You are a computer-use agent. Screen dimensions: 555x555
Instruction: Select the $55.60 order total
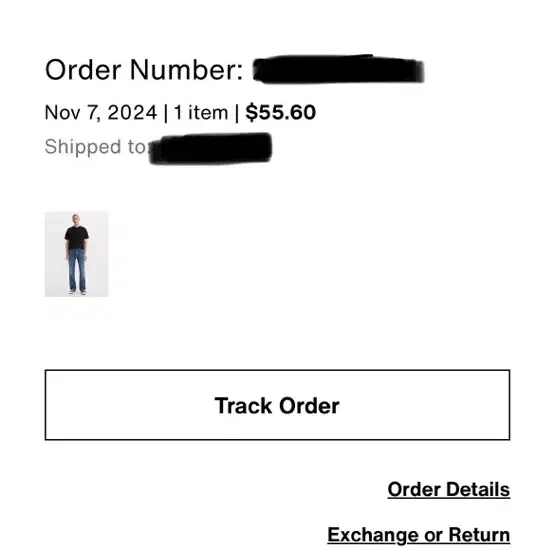[x=281, y=112]
